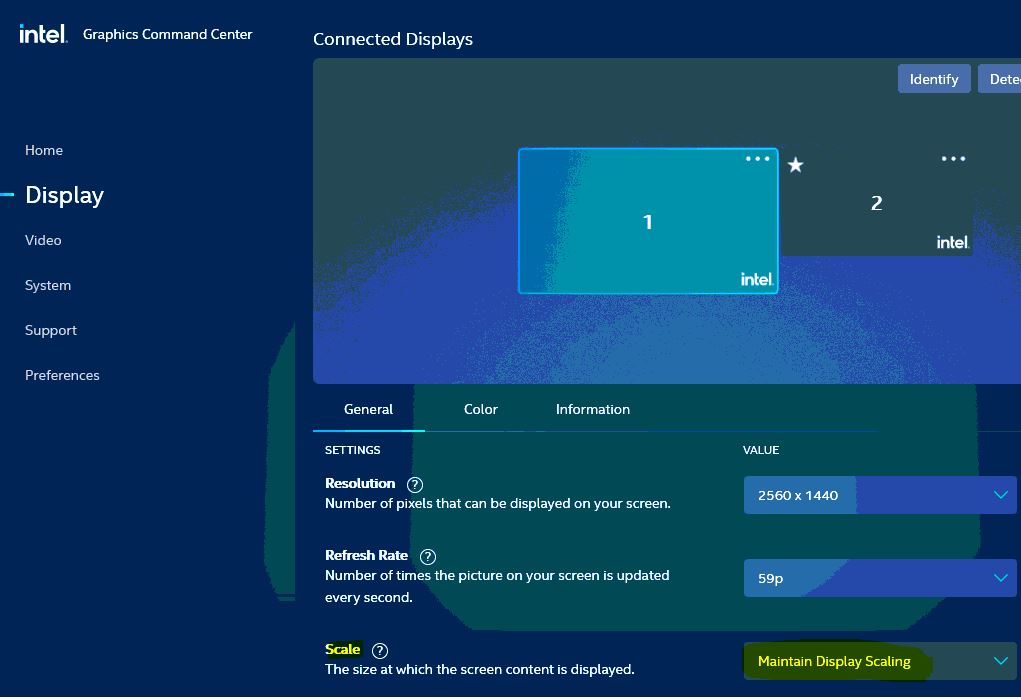Select display 1 monitor thumbnail

point(647,222)
